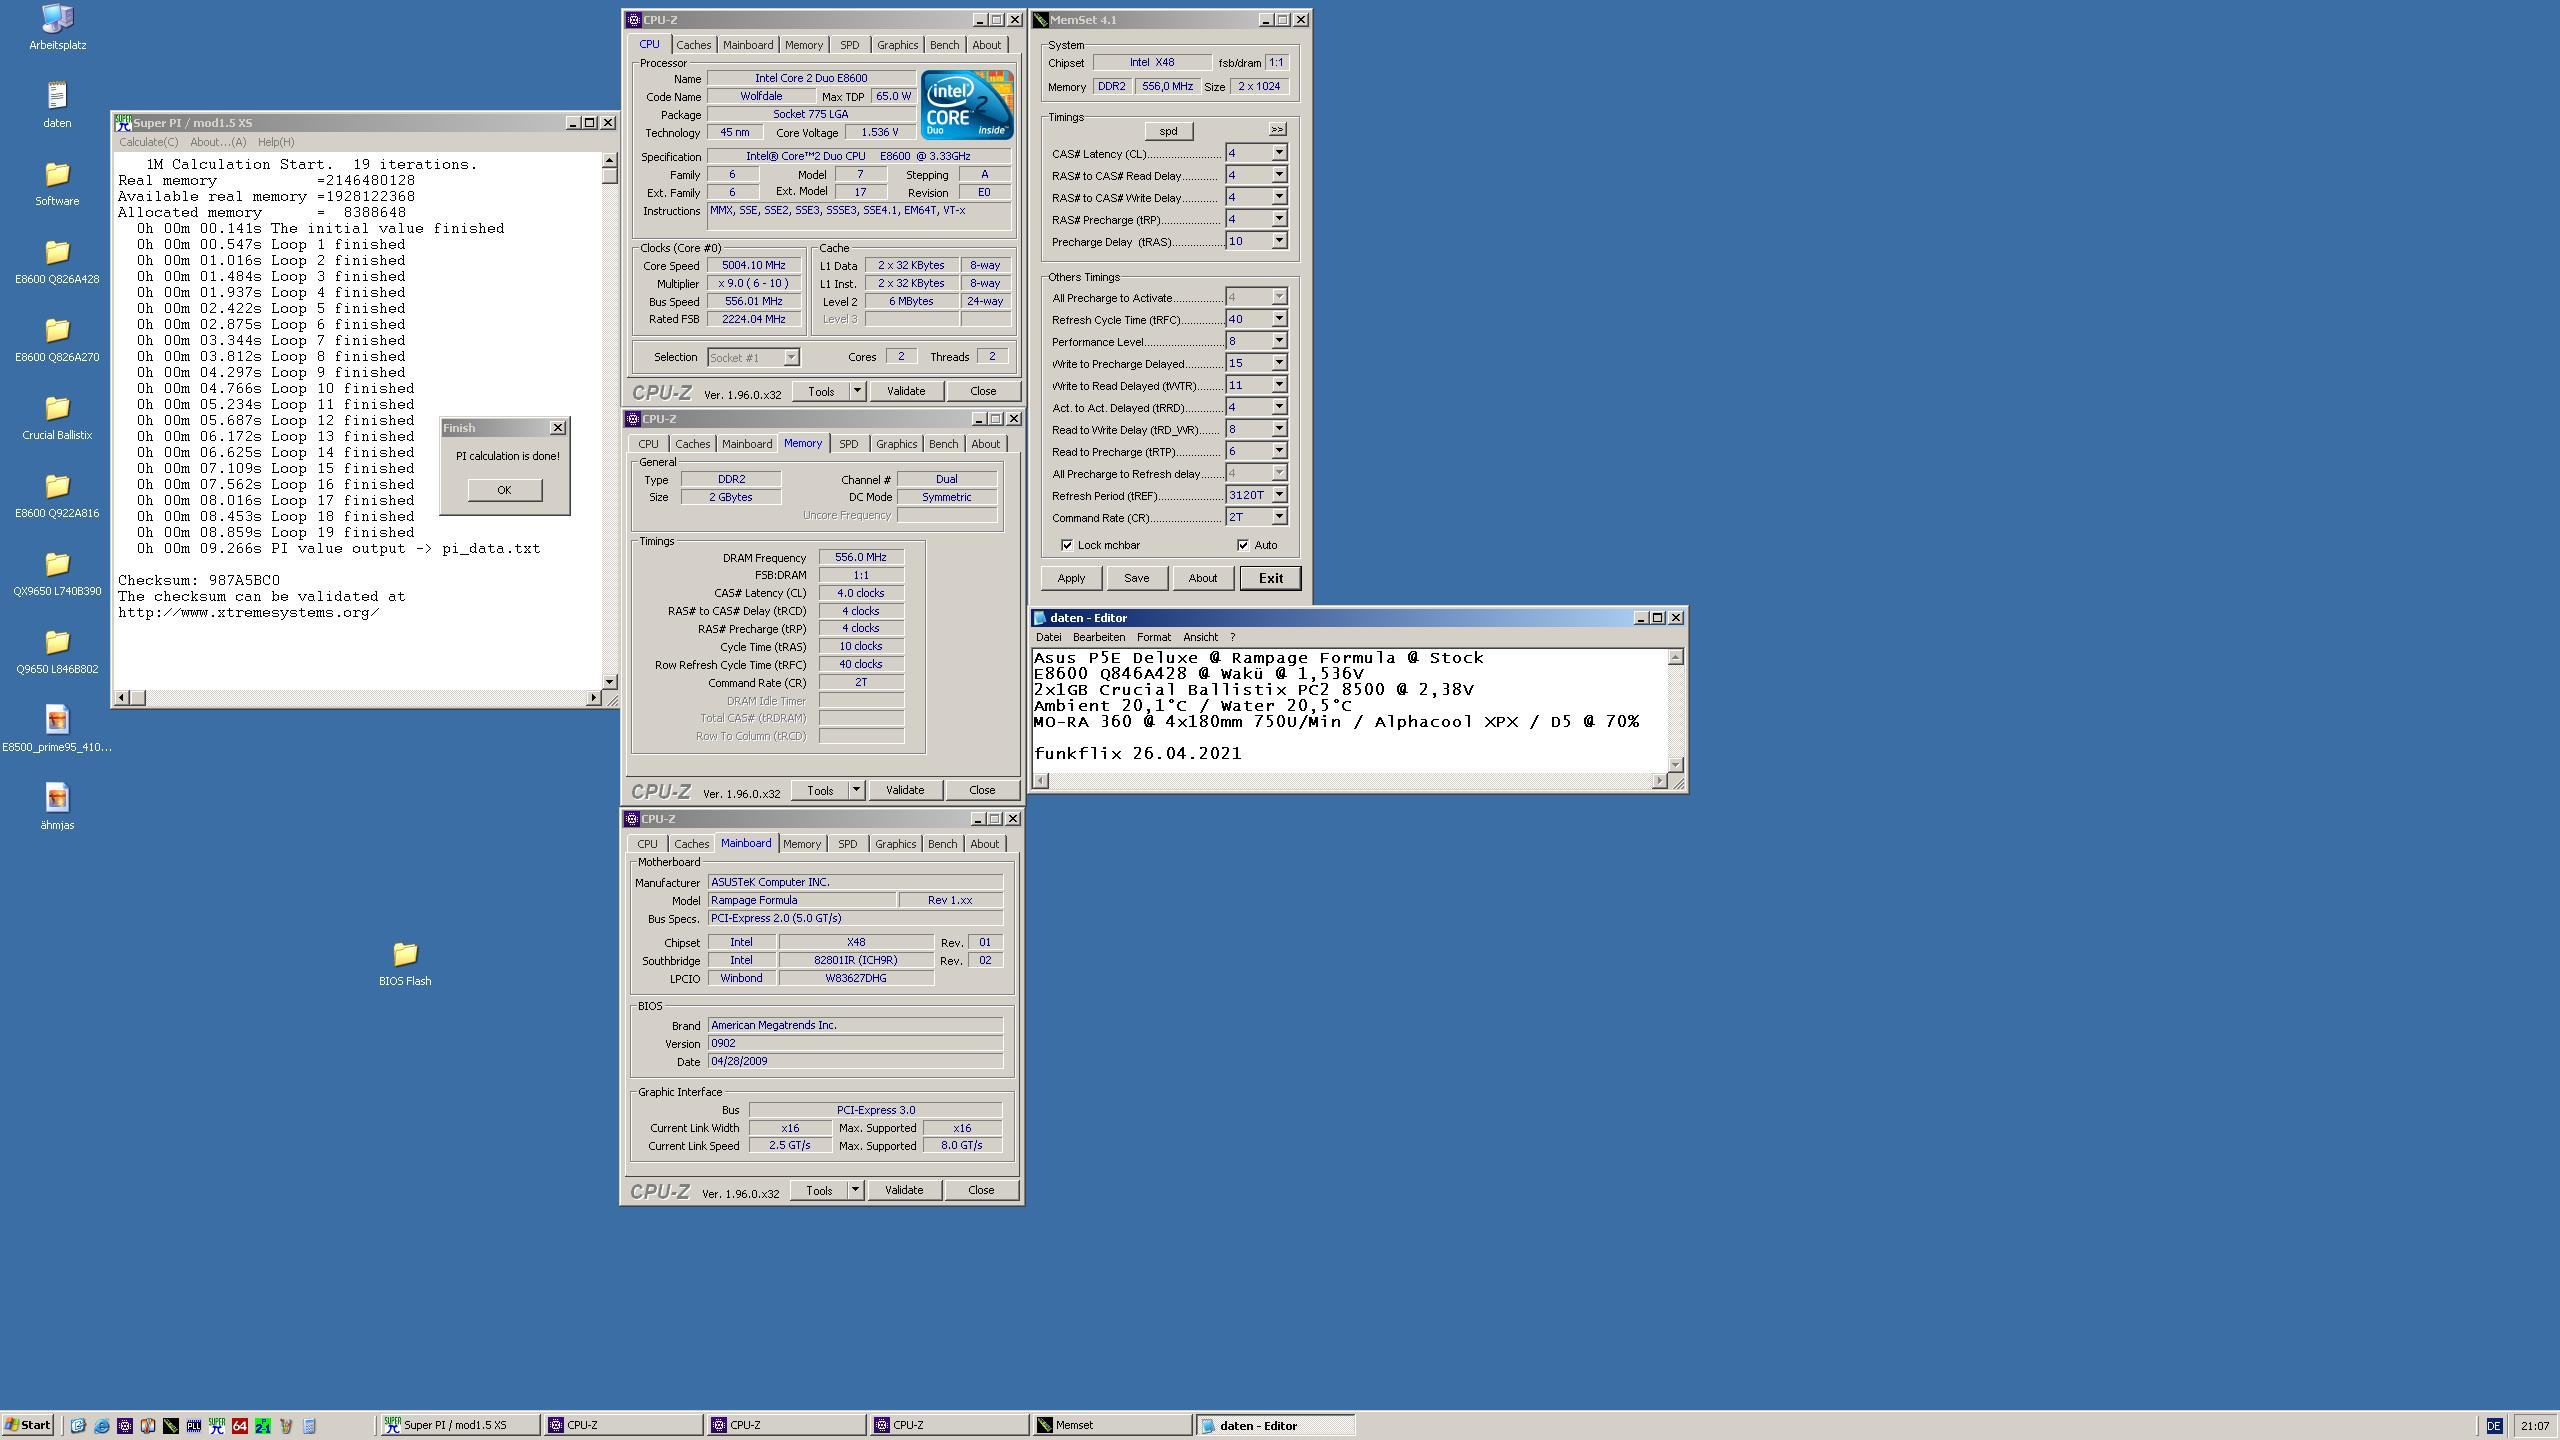Click Close button in bottom CPU-Z window
The height and width of the screenshot is (1440, 2560).
[981, 1190]
